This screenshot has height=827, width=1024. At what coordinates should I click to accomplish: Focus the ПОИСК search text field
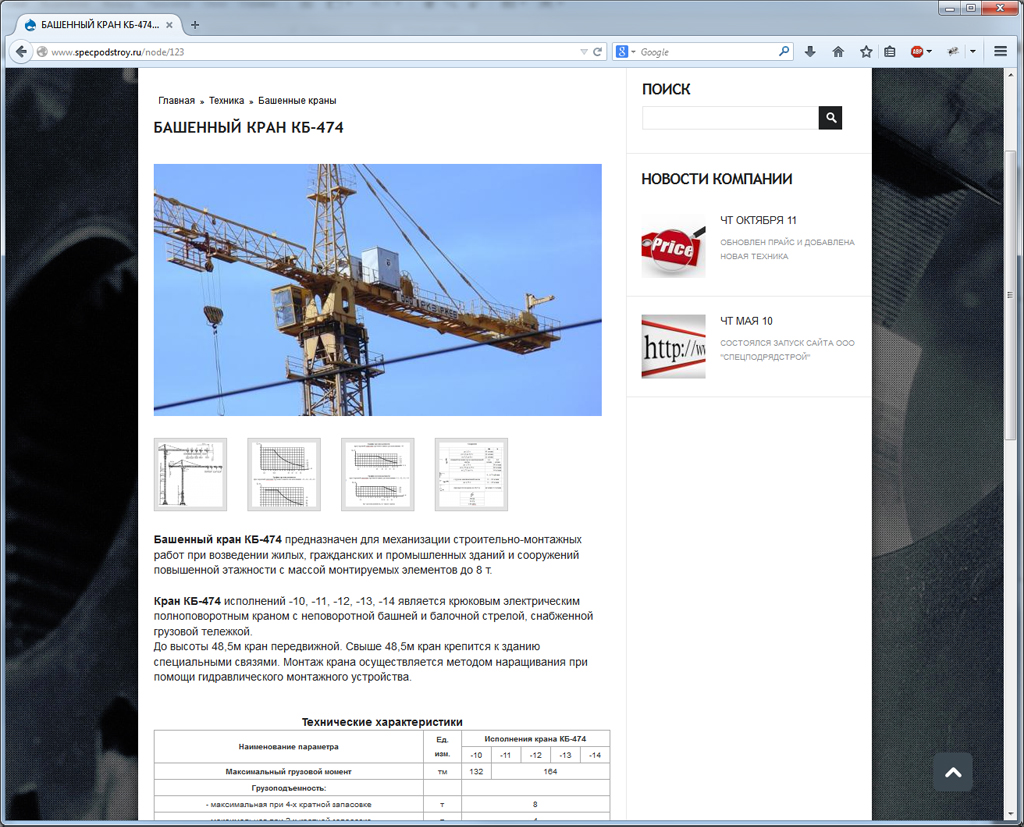pyautogui.click(x=730, y=118)
